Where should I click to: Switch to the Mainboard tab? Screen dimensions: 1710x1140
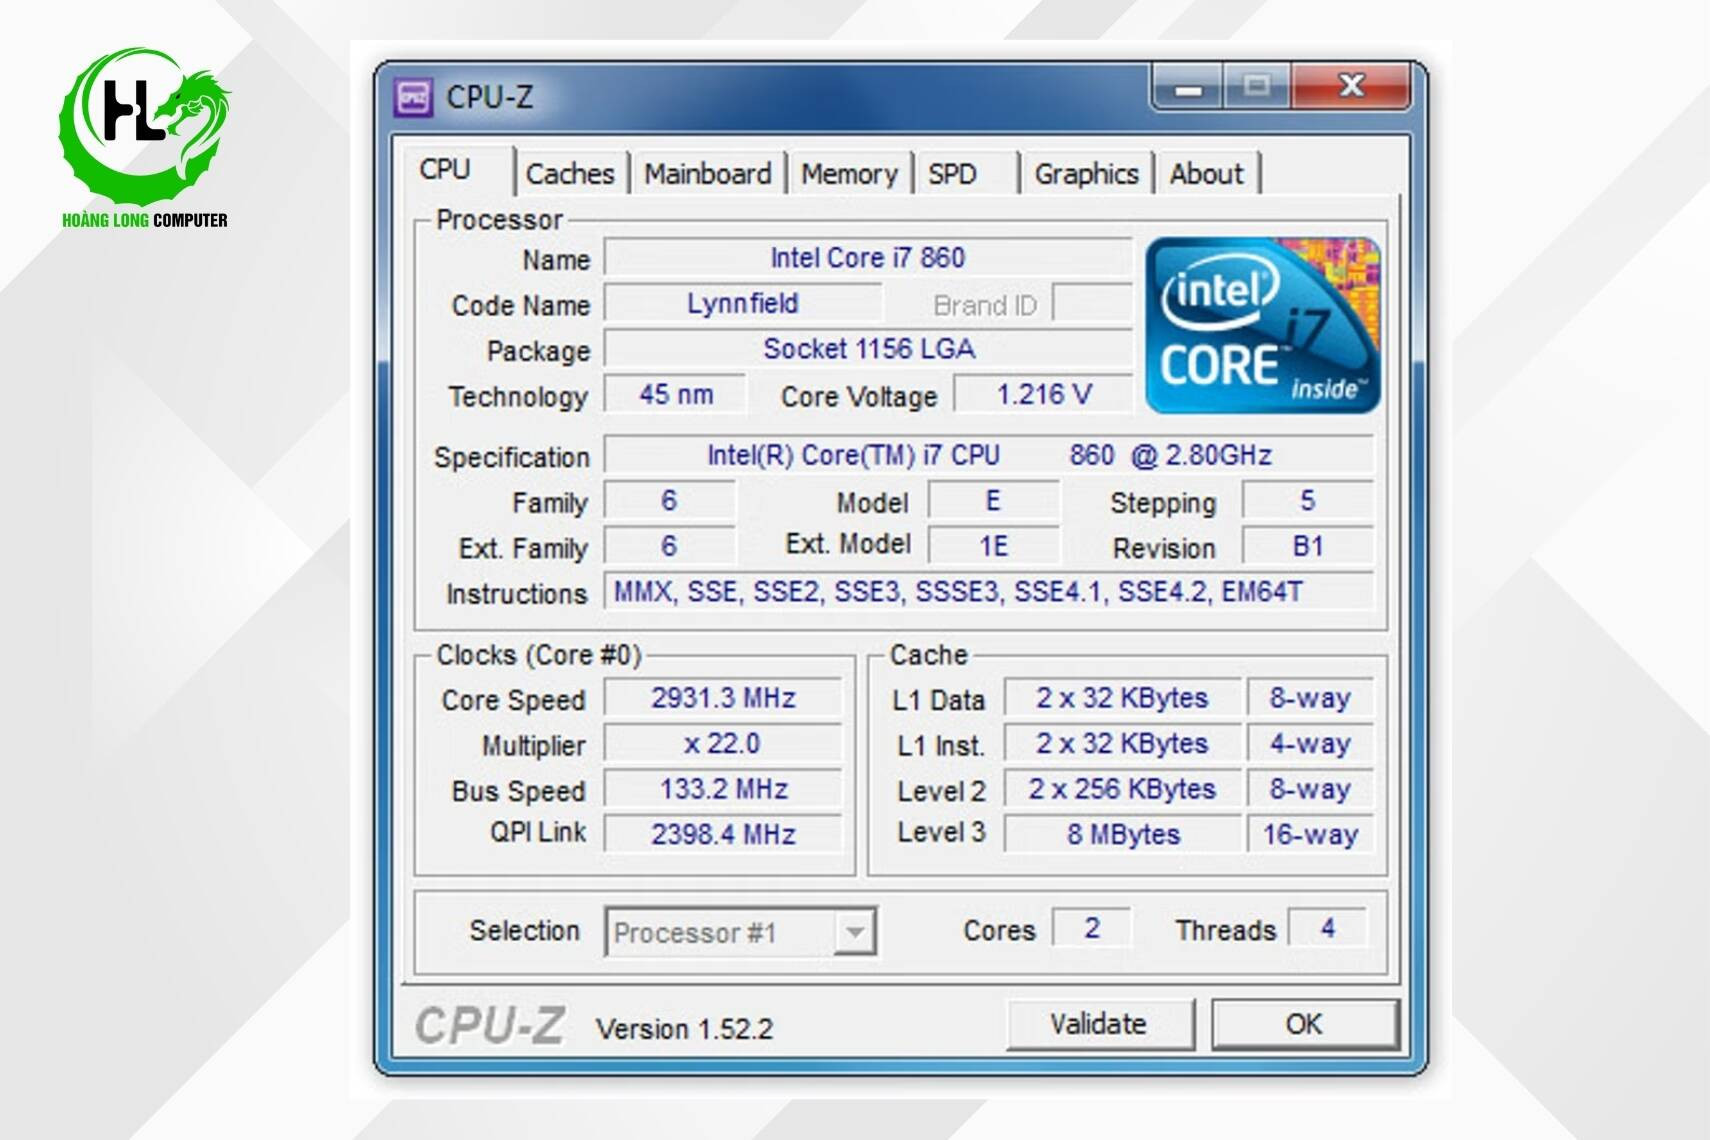coord(707,174)
